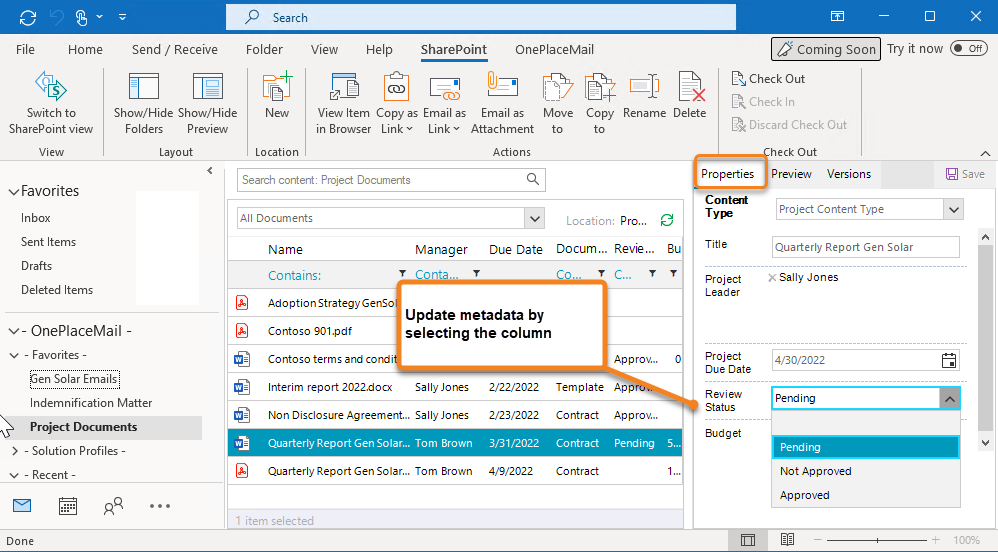The image size is (998, 552).
Task: Switch to the Versions tab
Action: [848, 174]
